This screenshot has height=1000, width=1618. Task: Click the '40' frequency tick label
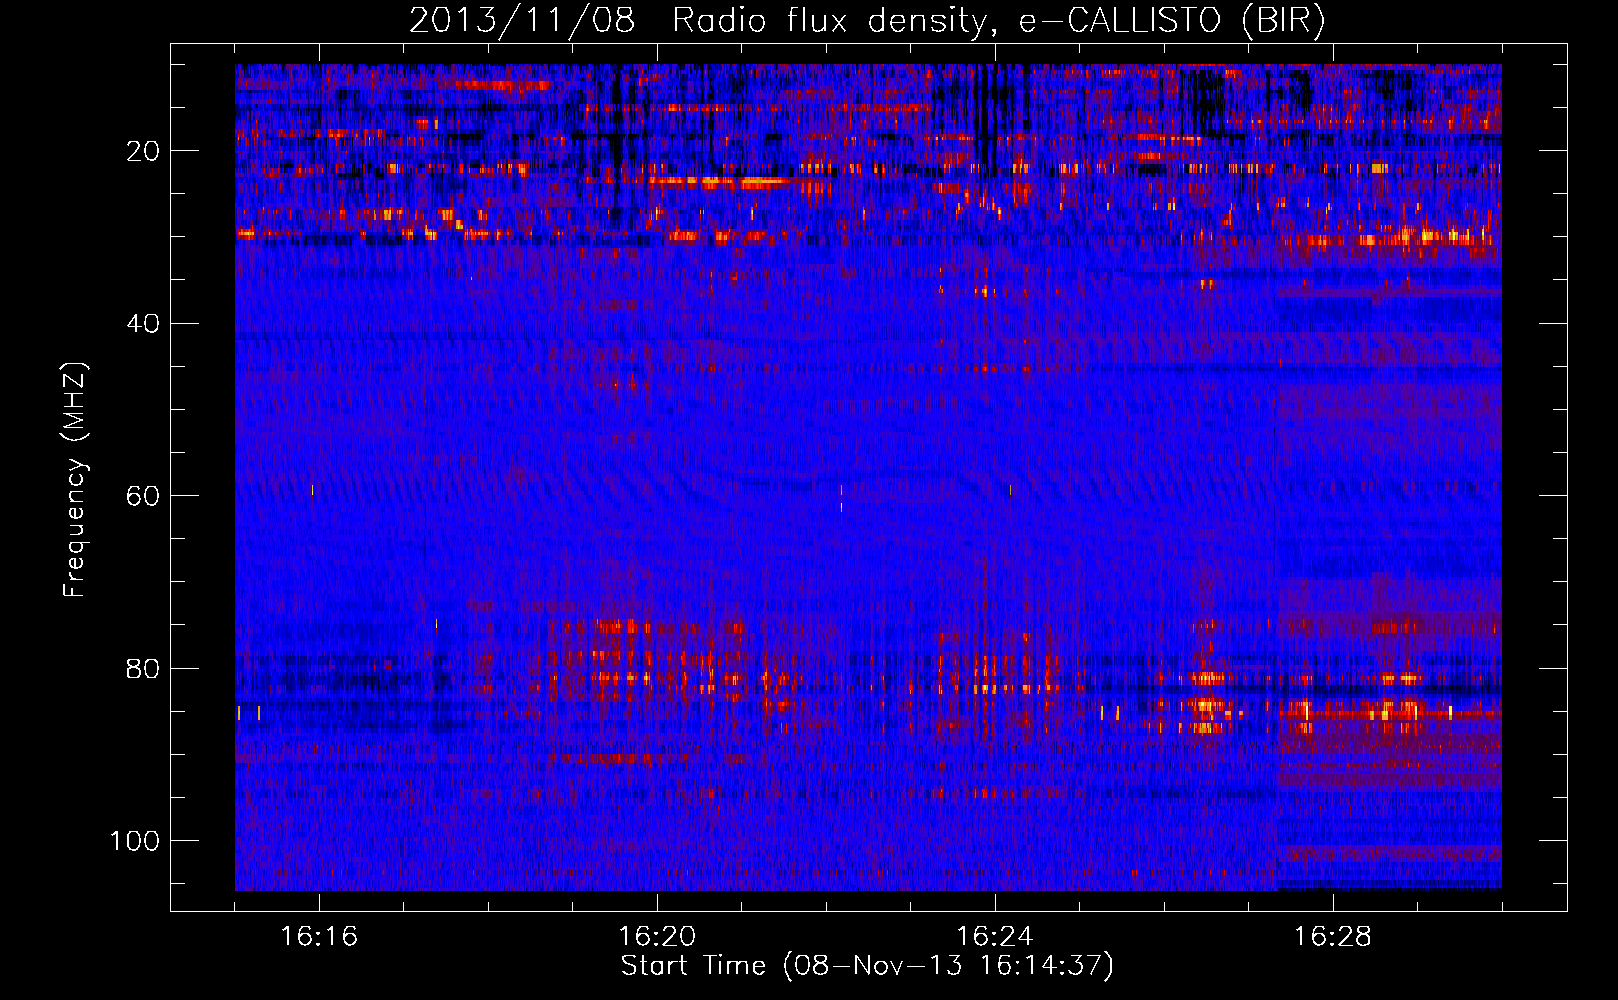point(144,324)
